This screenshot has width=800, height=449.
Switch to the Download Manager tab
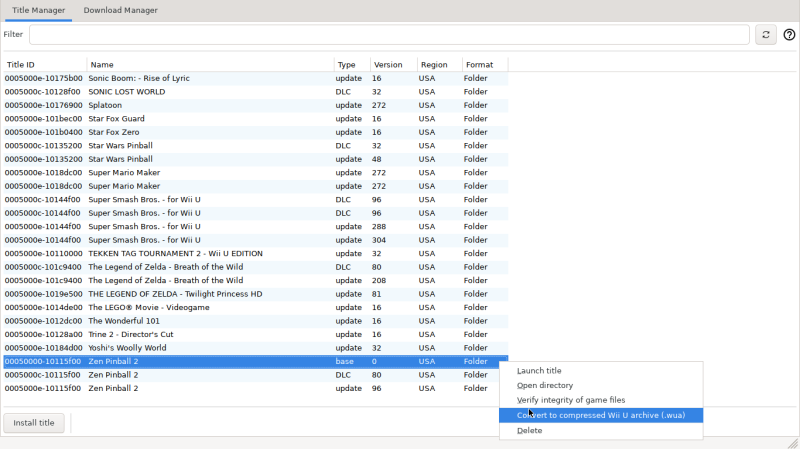pyautogui.click(x=120, y=10)
